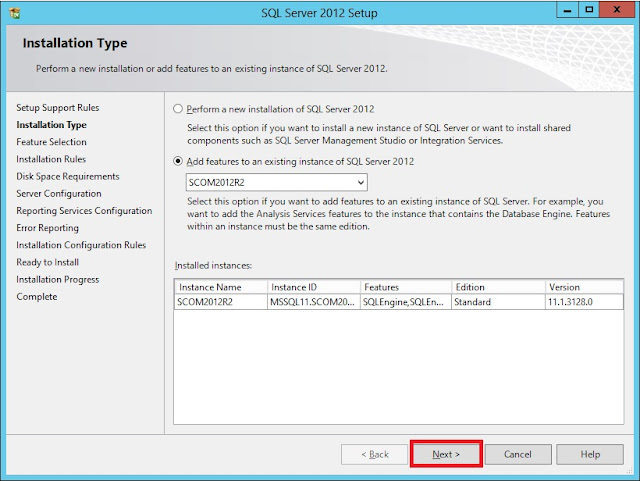640x481 pixels.
Task: Click the Next button
Action: pos(446,454)
